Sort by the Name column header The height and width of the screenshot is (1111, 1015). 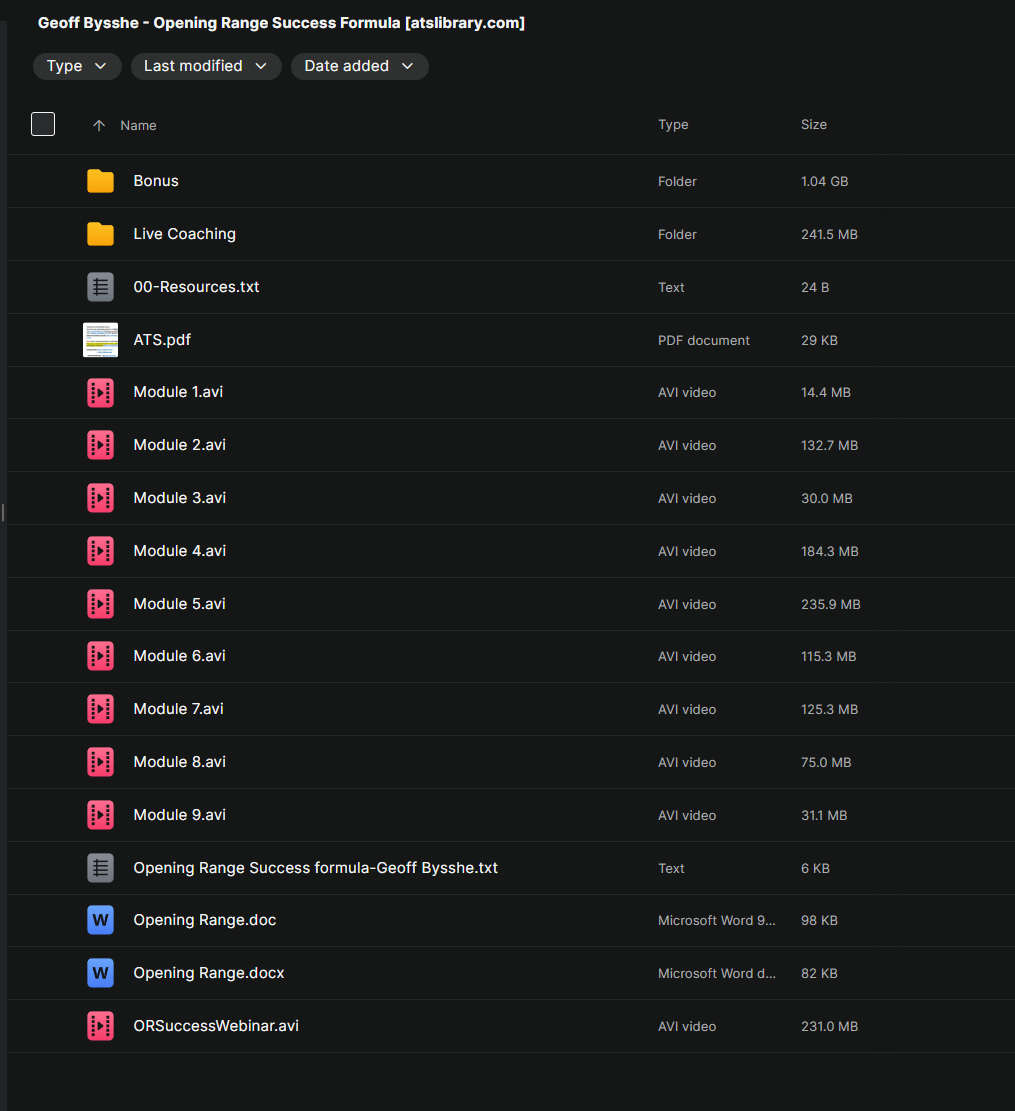pyautogui.click(x=138, y=125)
